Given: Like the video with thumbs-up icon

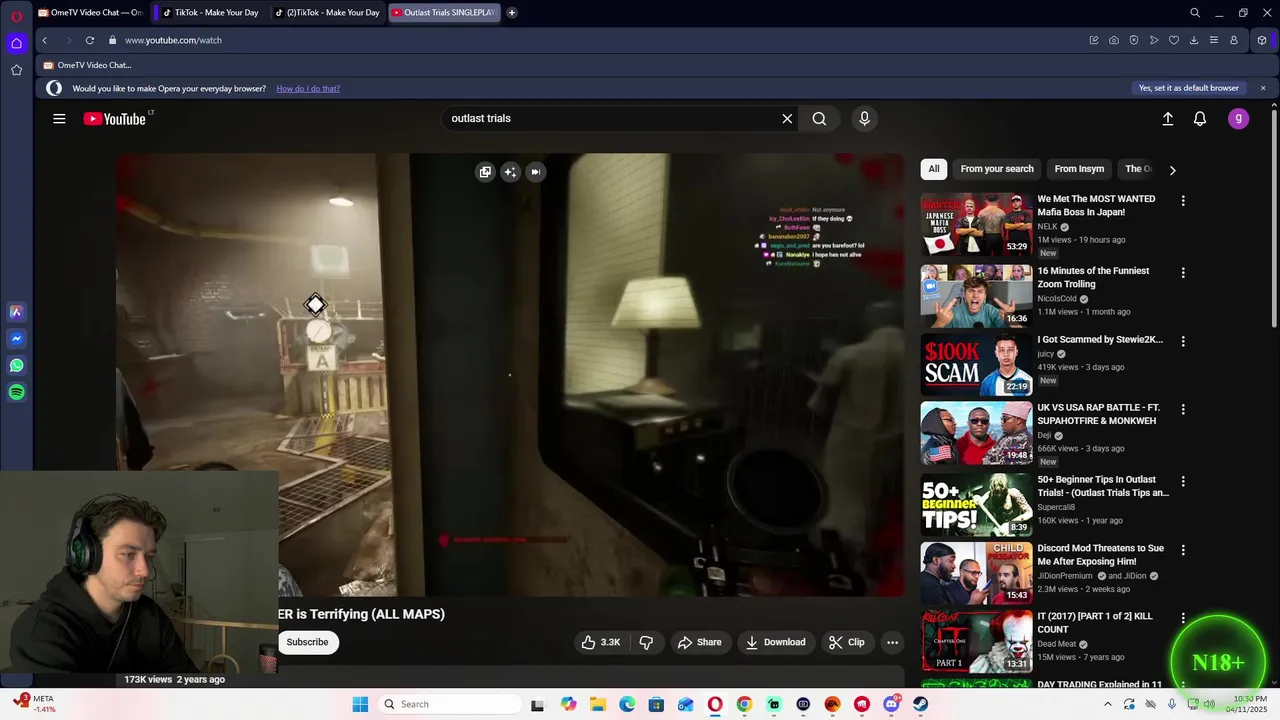Looking at the screenshot, I should tap(600, 642).
